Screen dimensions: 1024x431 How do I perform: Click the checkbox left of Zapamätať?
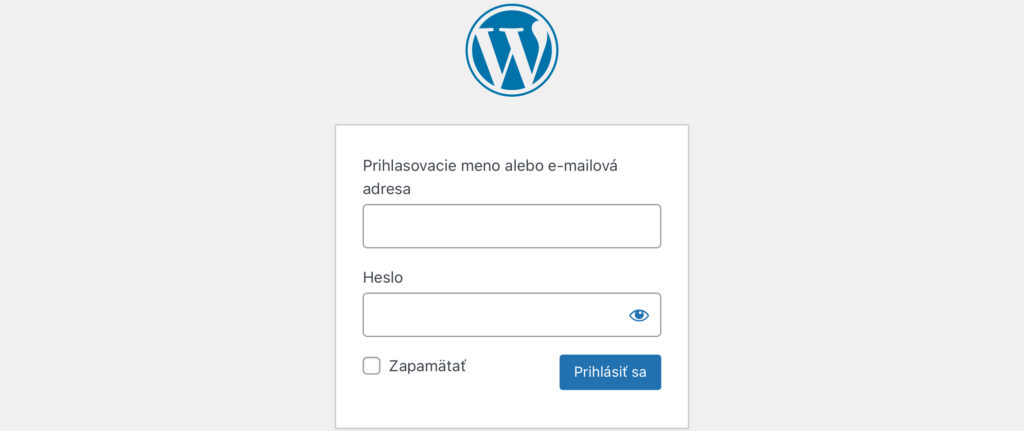[x=372, y=366]
